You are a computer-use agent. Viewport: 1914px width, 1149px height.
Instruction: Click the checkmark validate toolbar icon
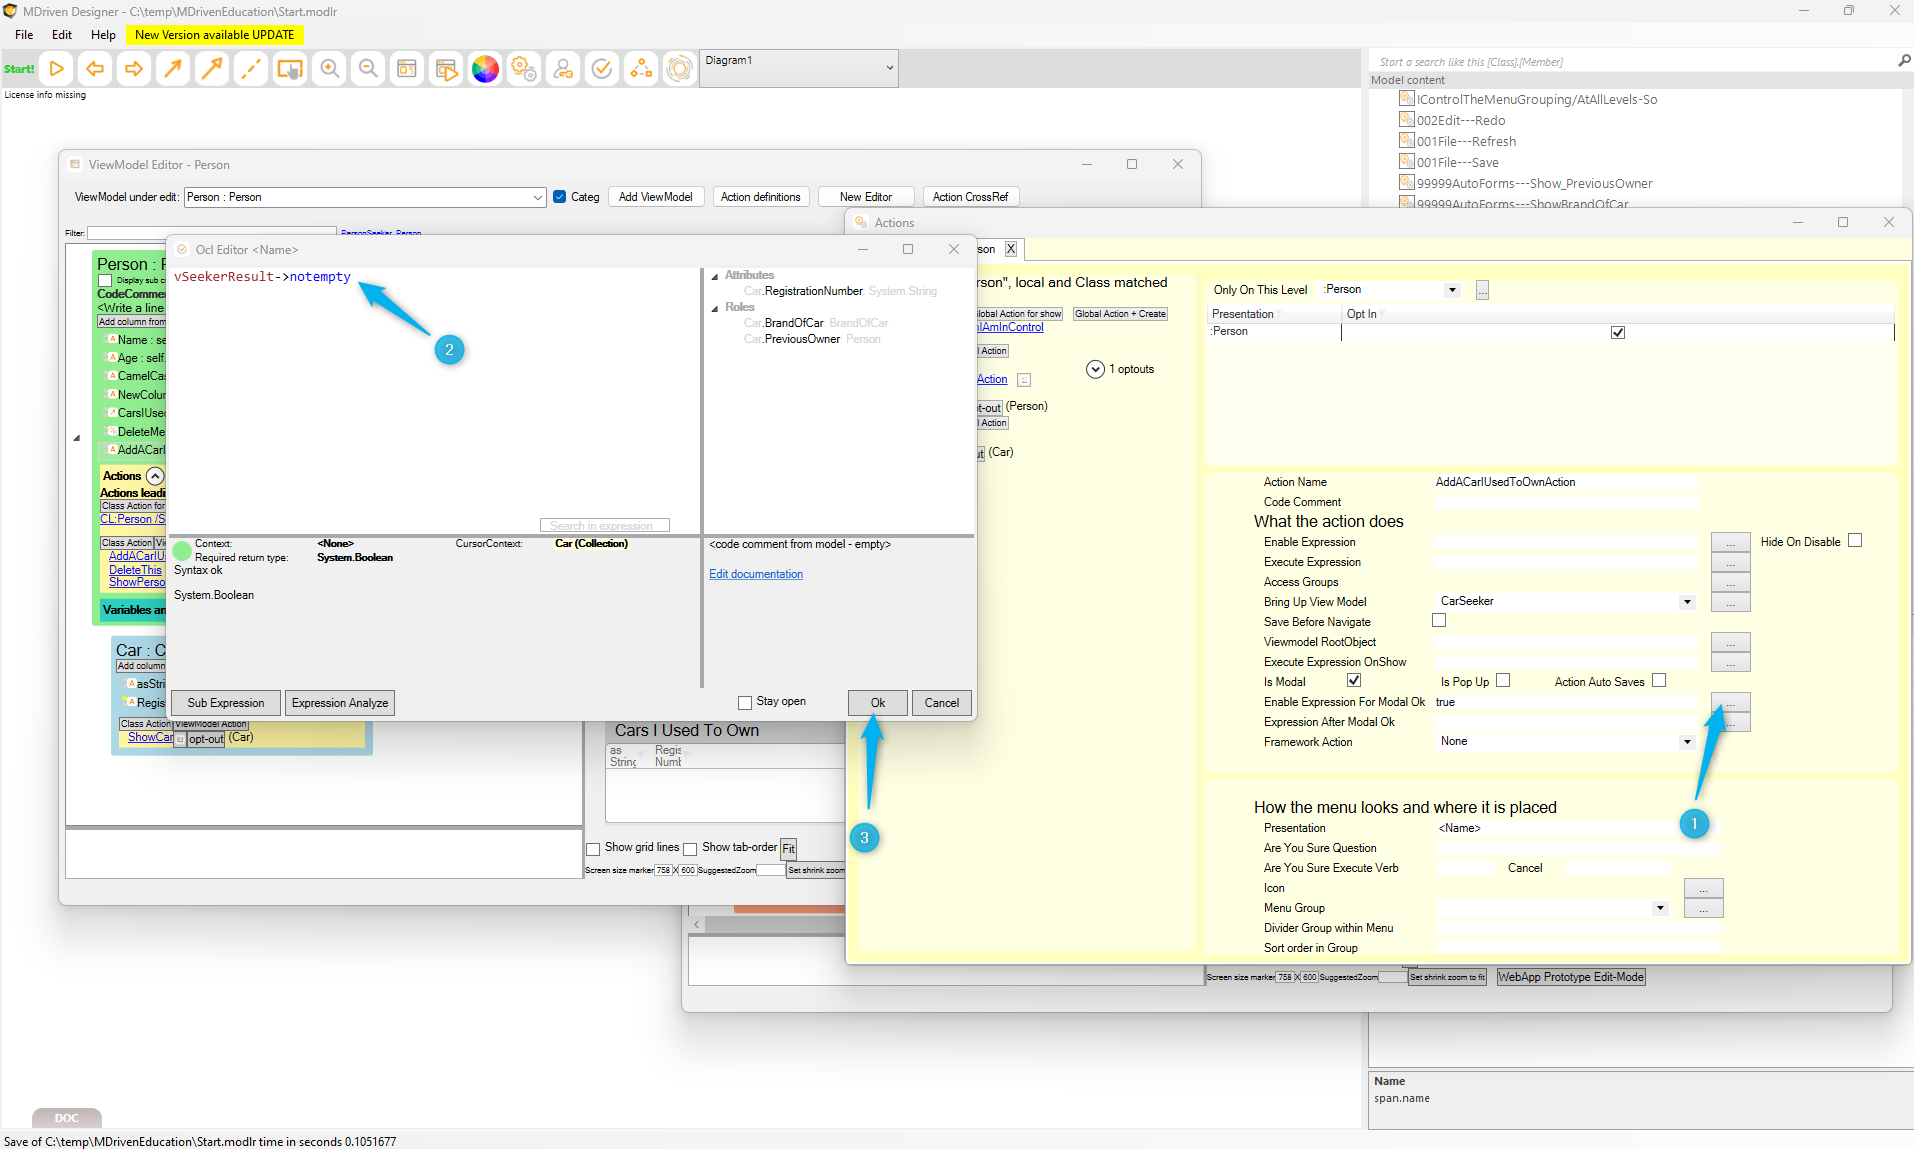pos(602,69)
